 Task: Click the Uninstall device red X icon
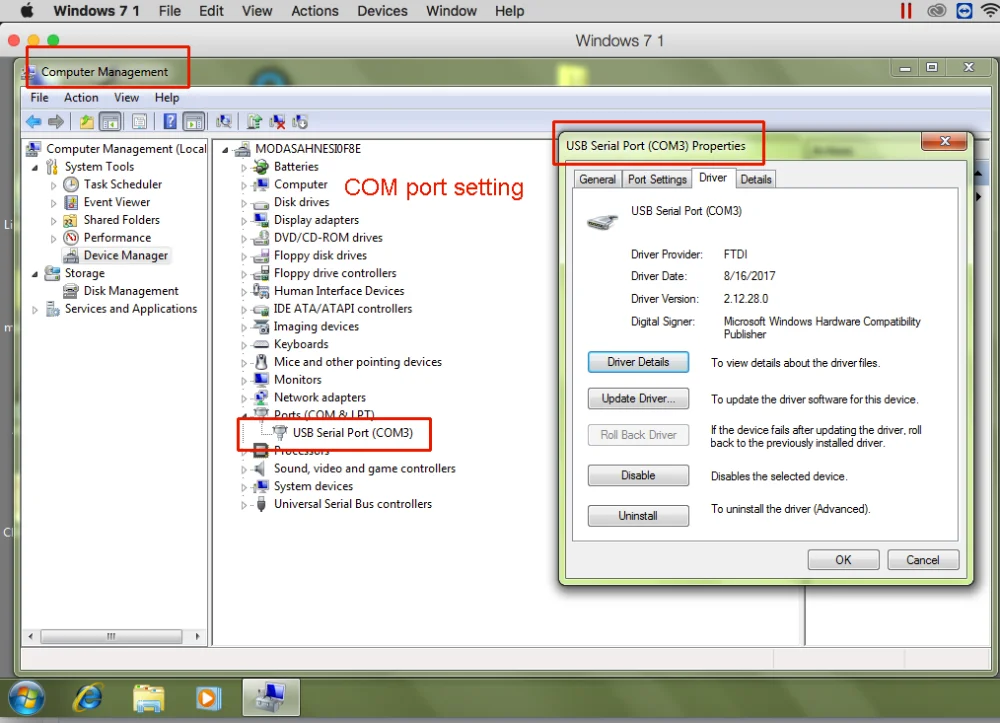point(277,121)
